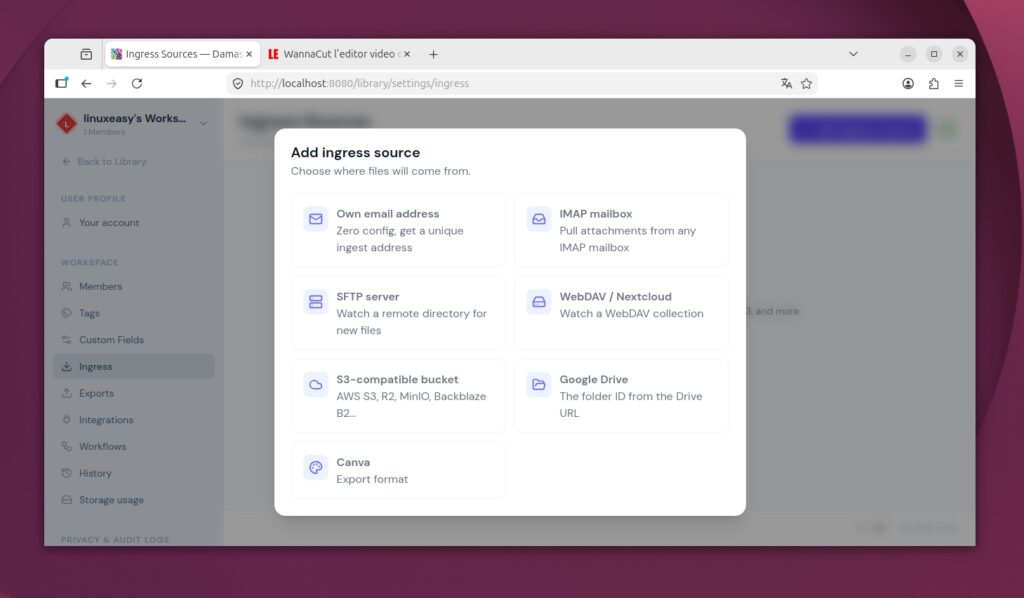Screen dimensions: 1024x598
Task: Click the Ingress download icon
Action: pos(67,366)
